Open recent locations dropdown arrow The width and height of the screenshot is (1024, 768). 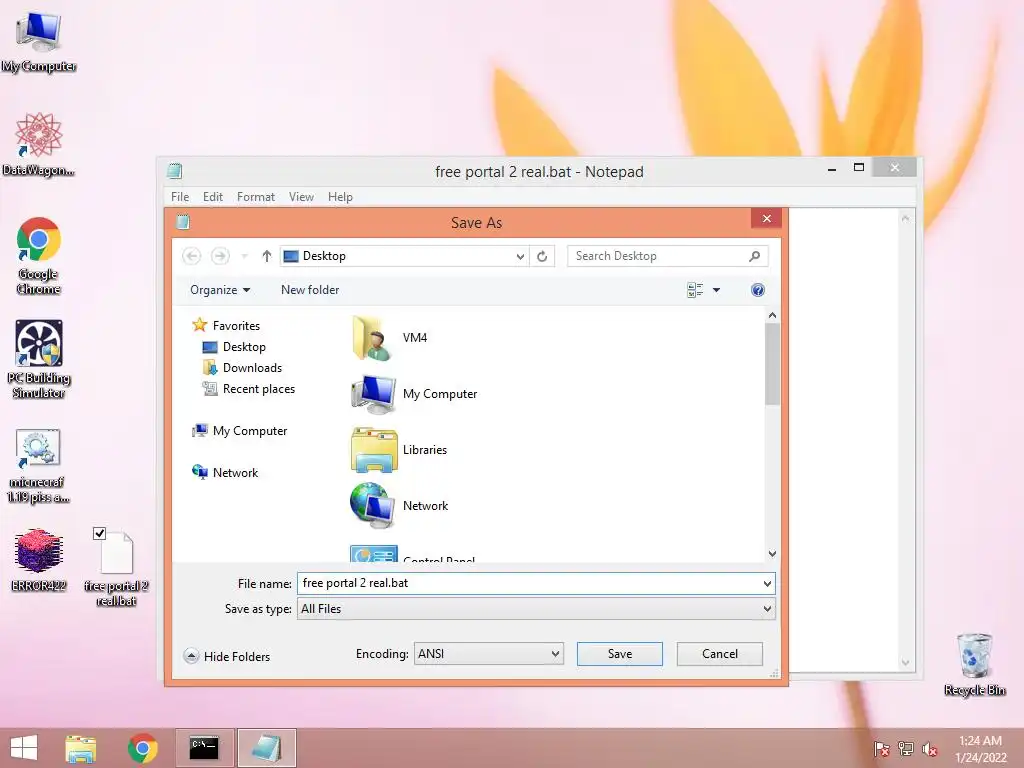244,256
